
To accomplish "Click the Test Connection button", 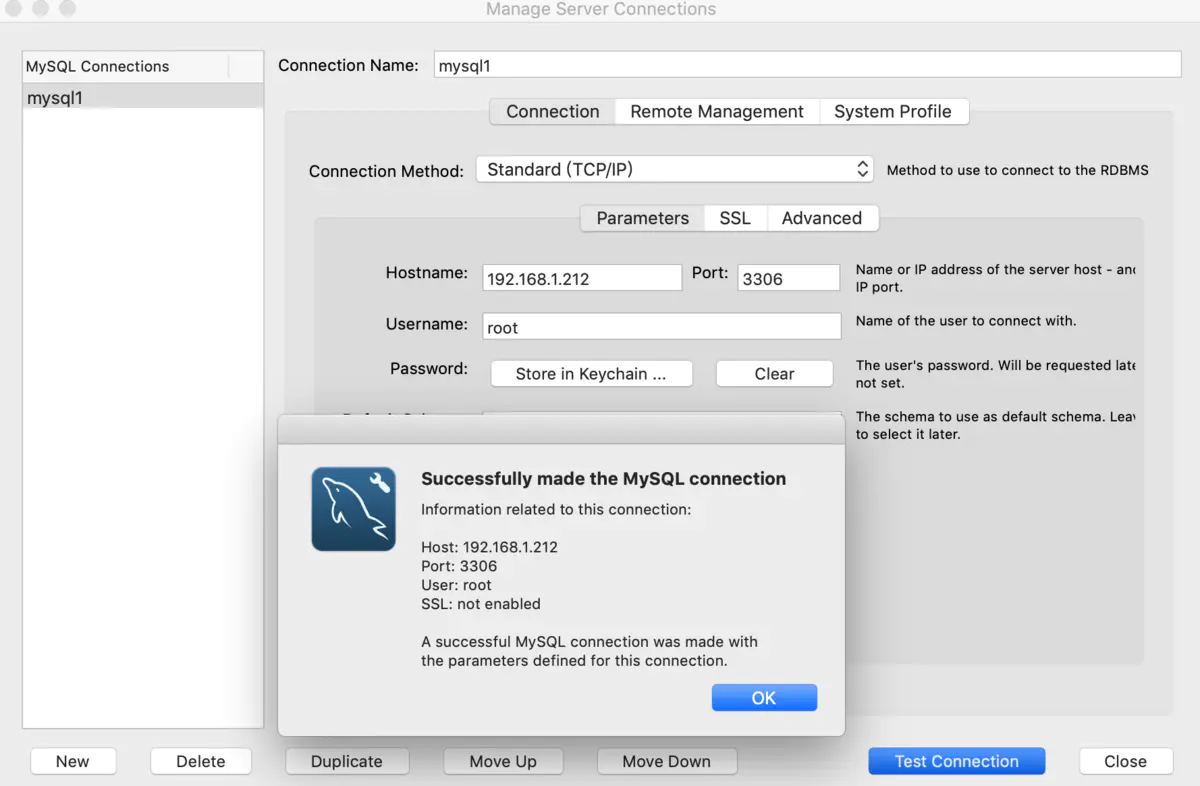I will pos(957,761).
